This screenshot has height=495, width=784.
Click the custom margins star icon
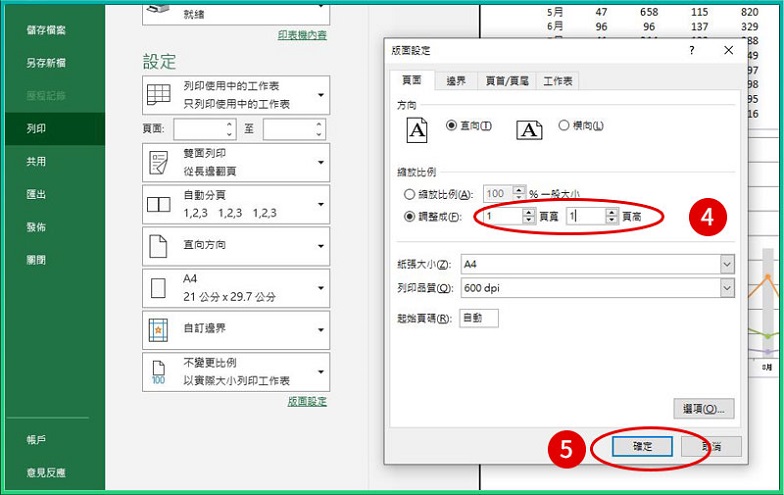tap(158, 330)
